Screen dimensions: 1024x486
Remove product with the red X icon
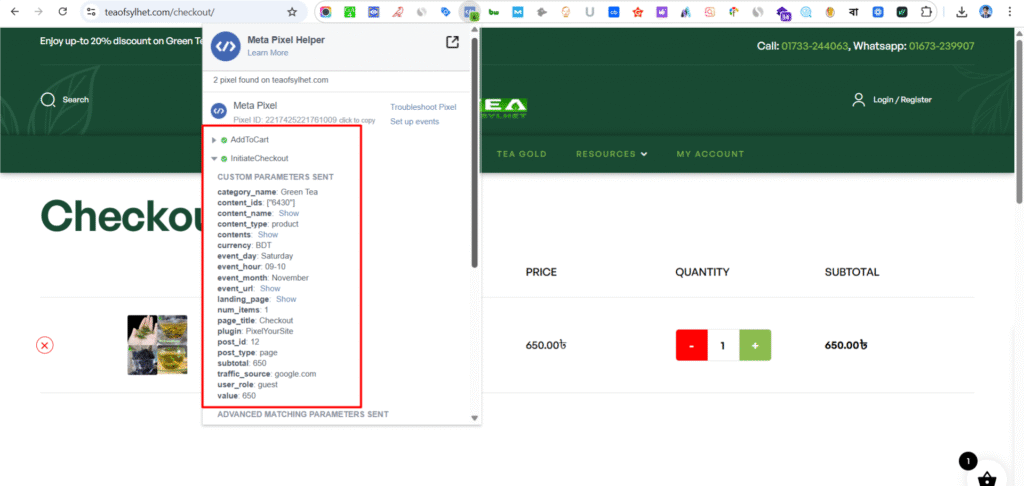point(45,345)
